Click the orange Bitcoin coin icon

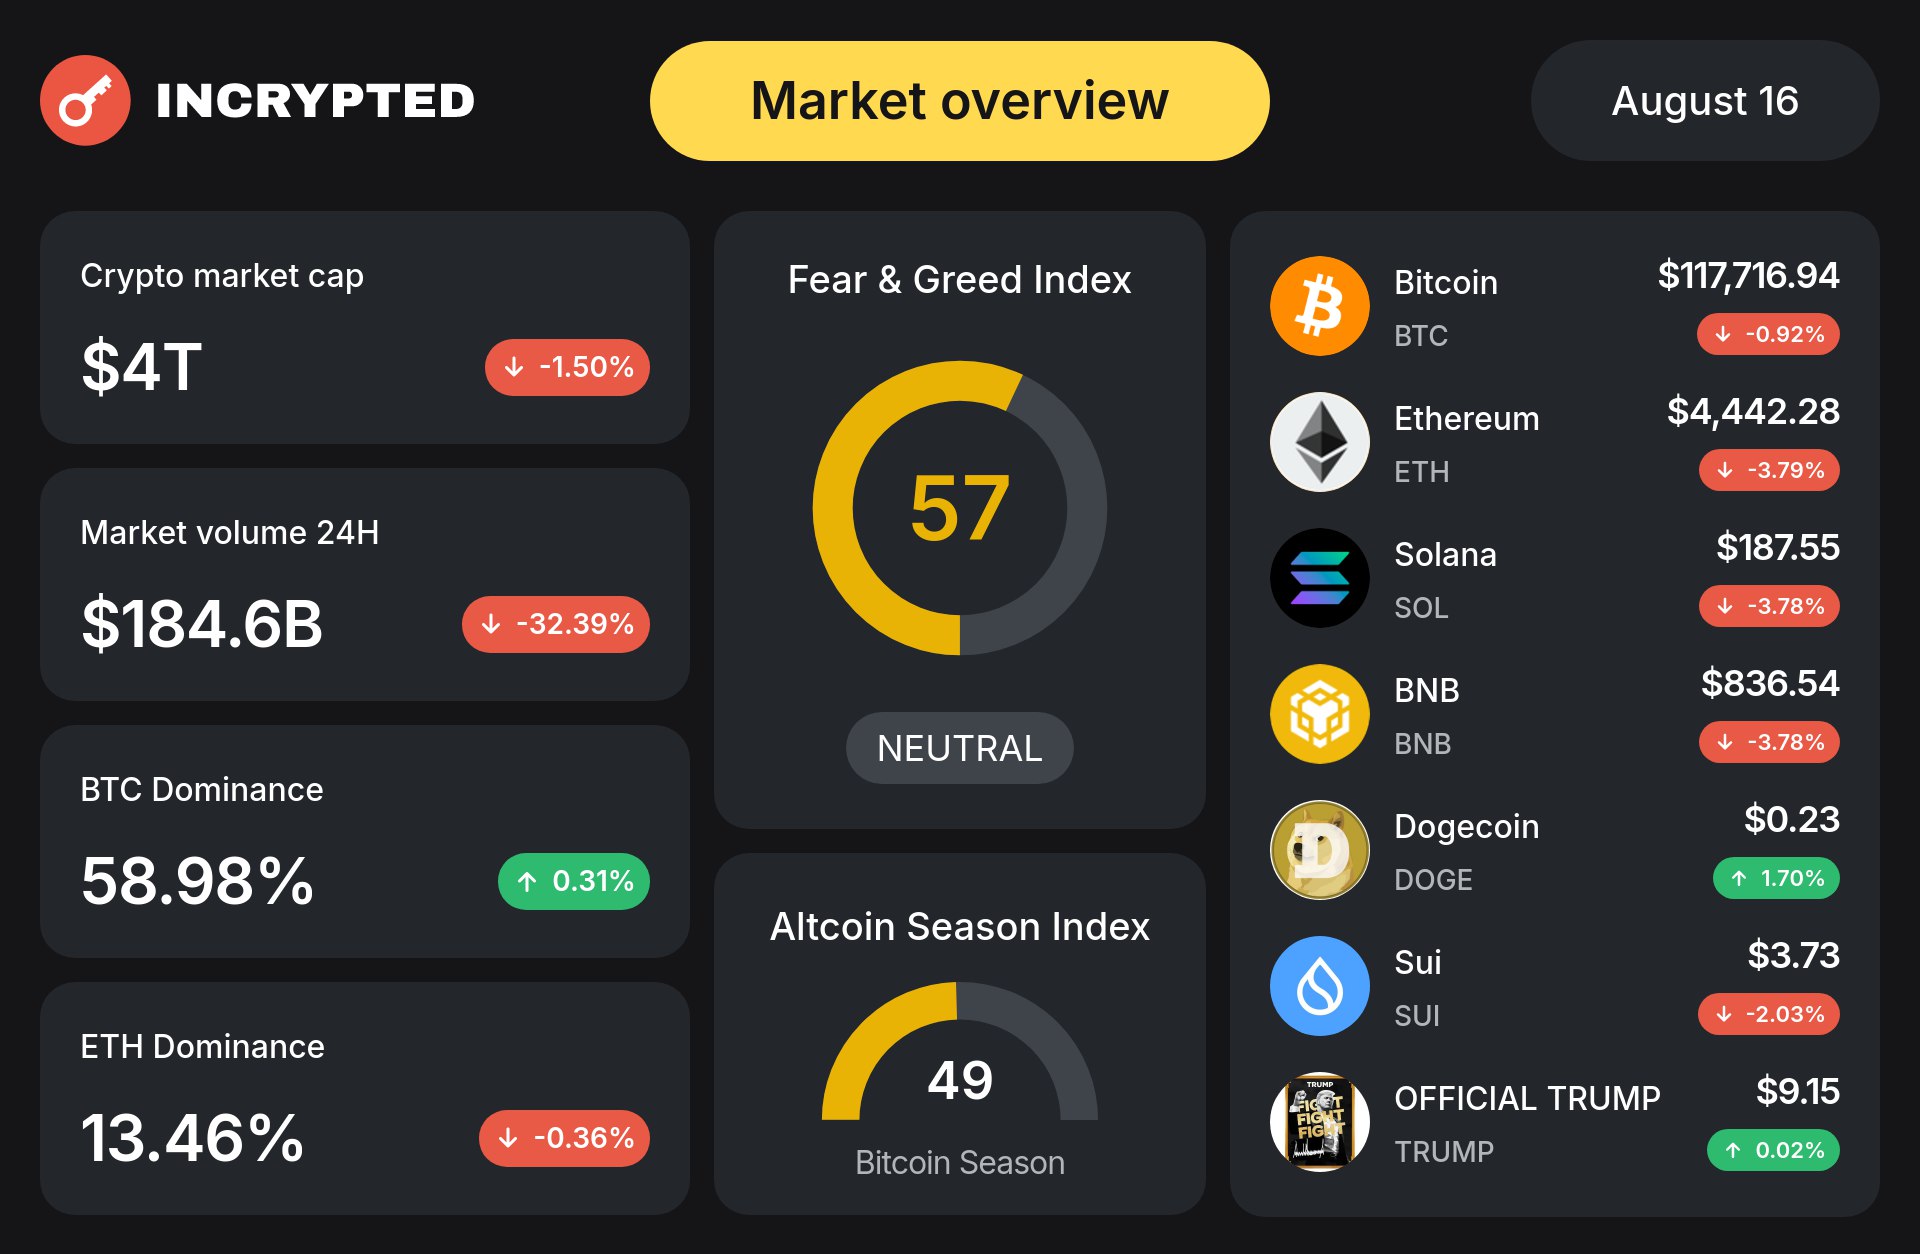[x=1320, y=306]
